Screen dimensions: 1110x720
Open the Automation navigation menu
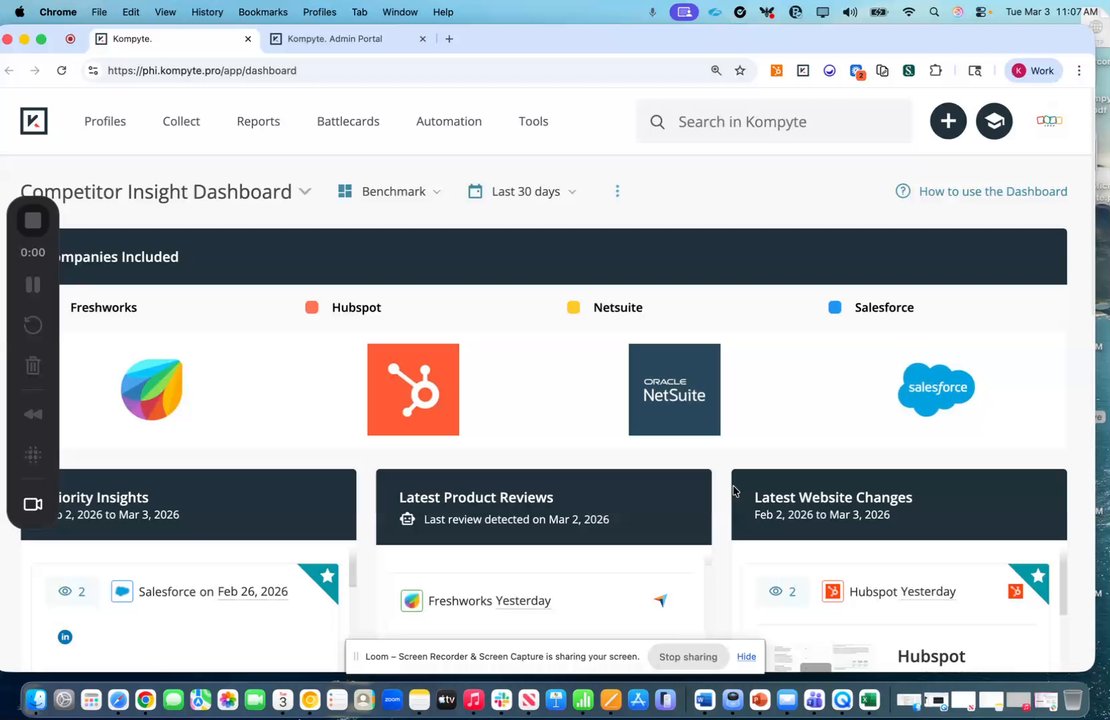pyautogui.click(x=449, y=121)
